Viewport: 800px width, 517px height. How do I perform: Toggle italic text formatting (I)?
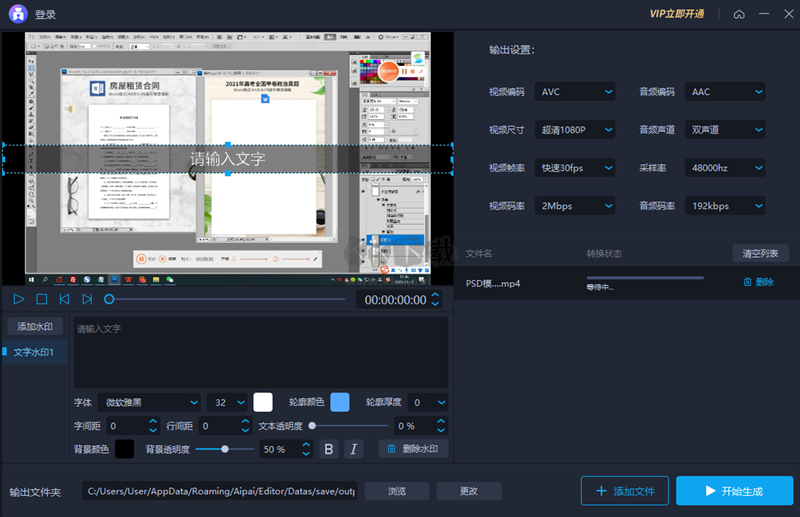click(x=353, y=450)
